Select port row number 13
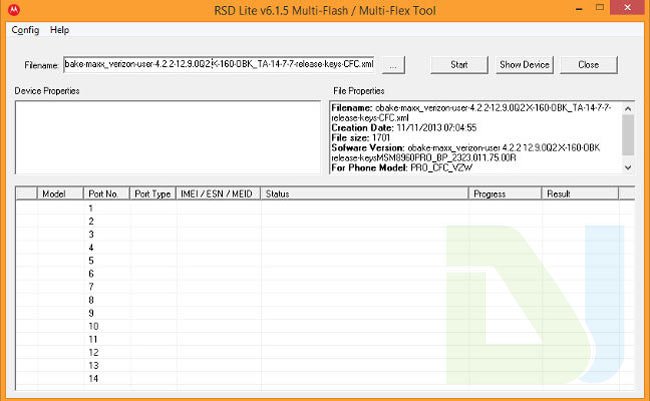Screen dimensions: 650x401 (325, 365)
